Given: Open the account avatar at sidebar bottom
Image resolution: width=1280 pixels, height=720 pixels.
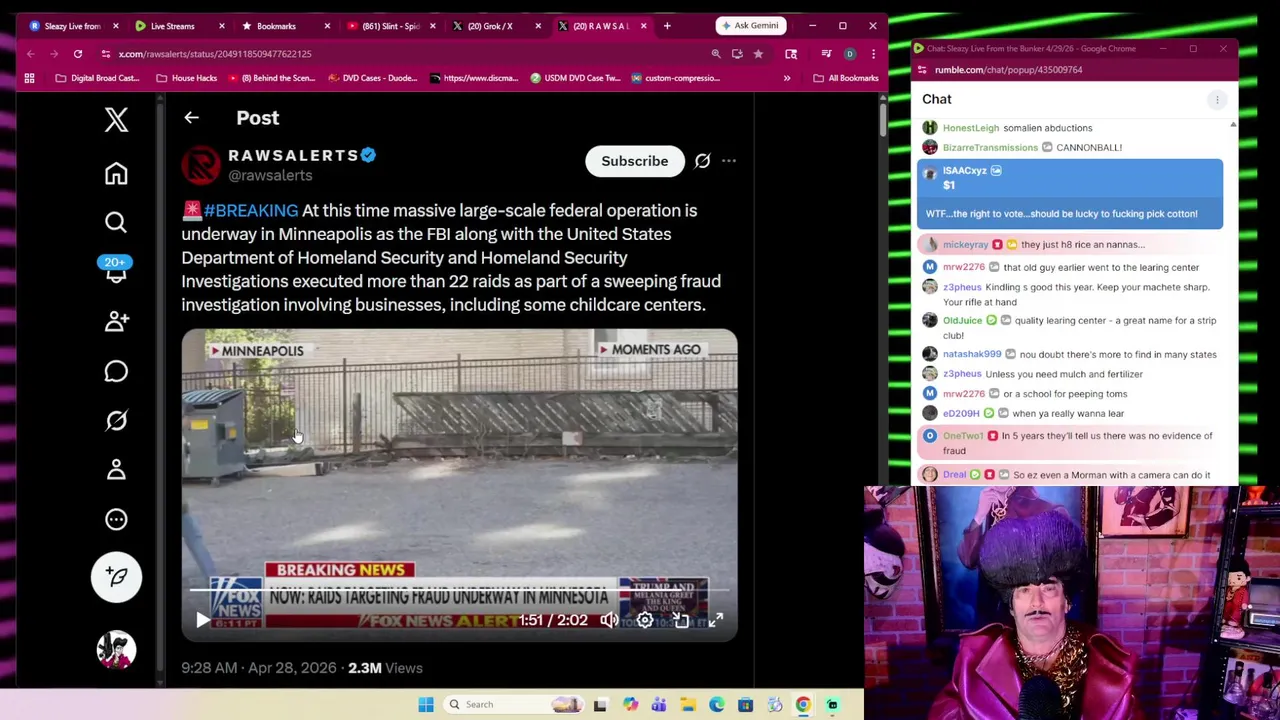Looking at the screenshot, I should (116, 650).
